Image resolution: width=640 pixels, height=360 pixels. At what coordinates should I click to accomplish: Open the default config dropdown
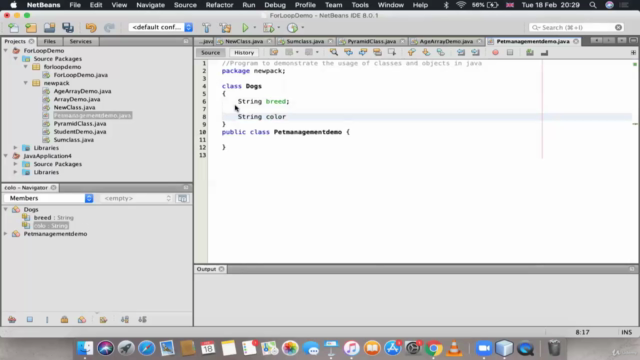coord(160,27)
